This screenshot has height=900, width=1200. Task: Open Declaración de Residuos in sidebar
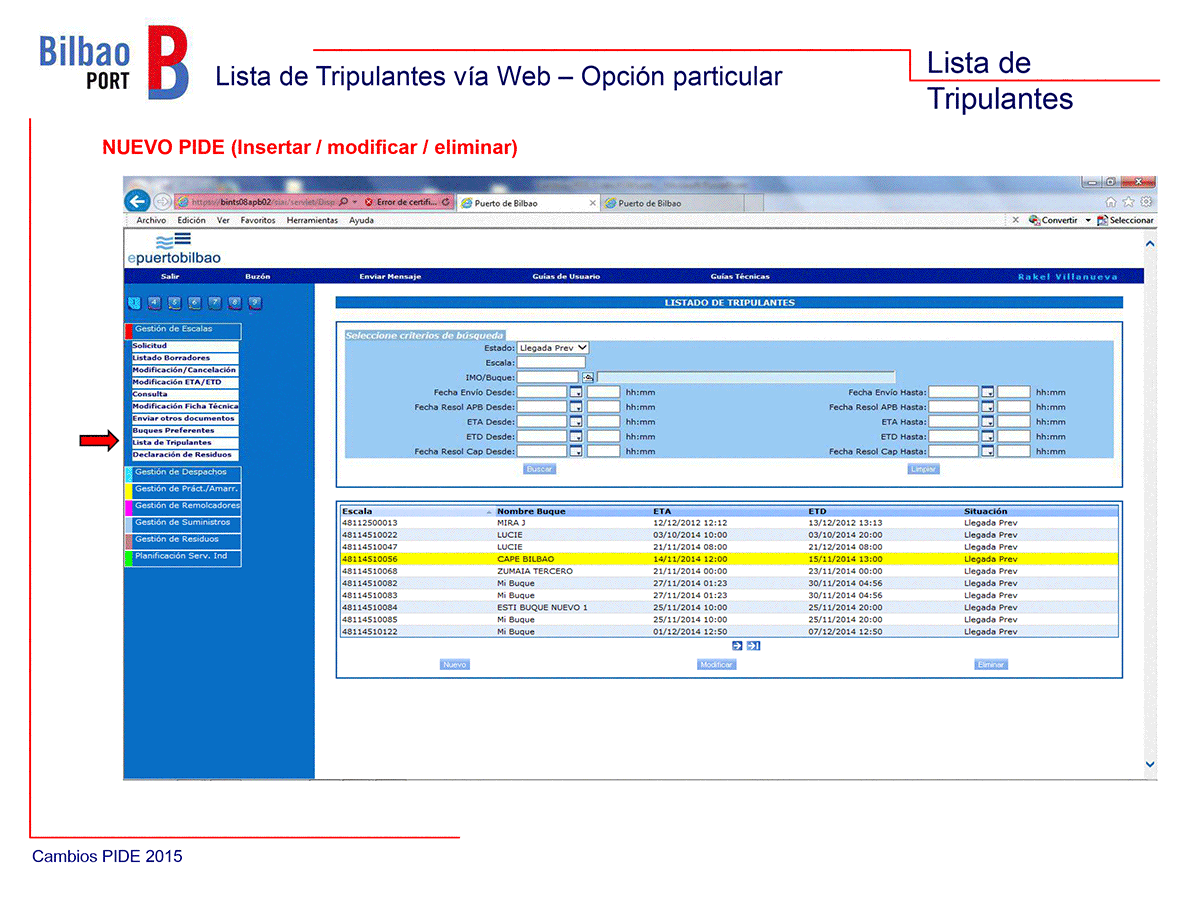coord(185,455)
